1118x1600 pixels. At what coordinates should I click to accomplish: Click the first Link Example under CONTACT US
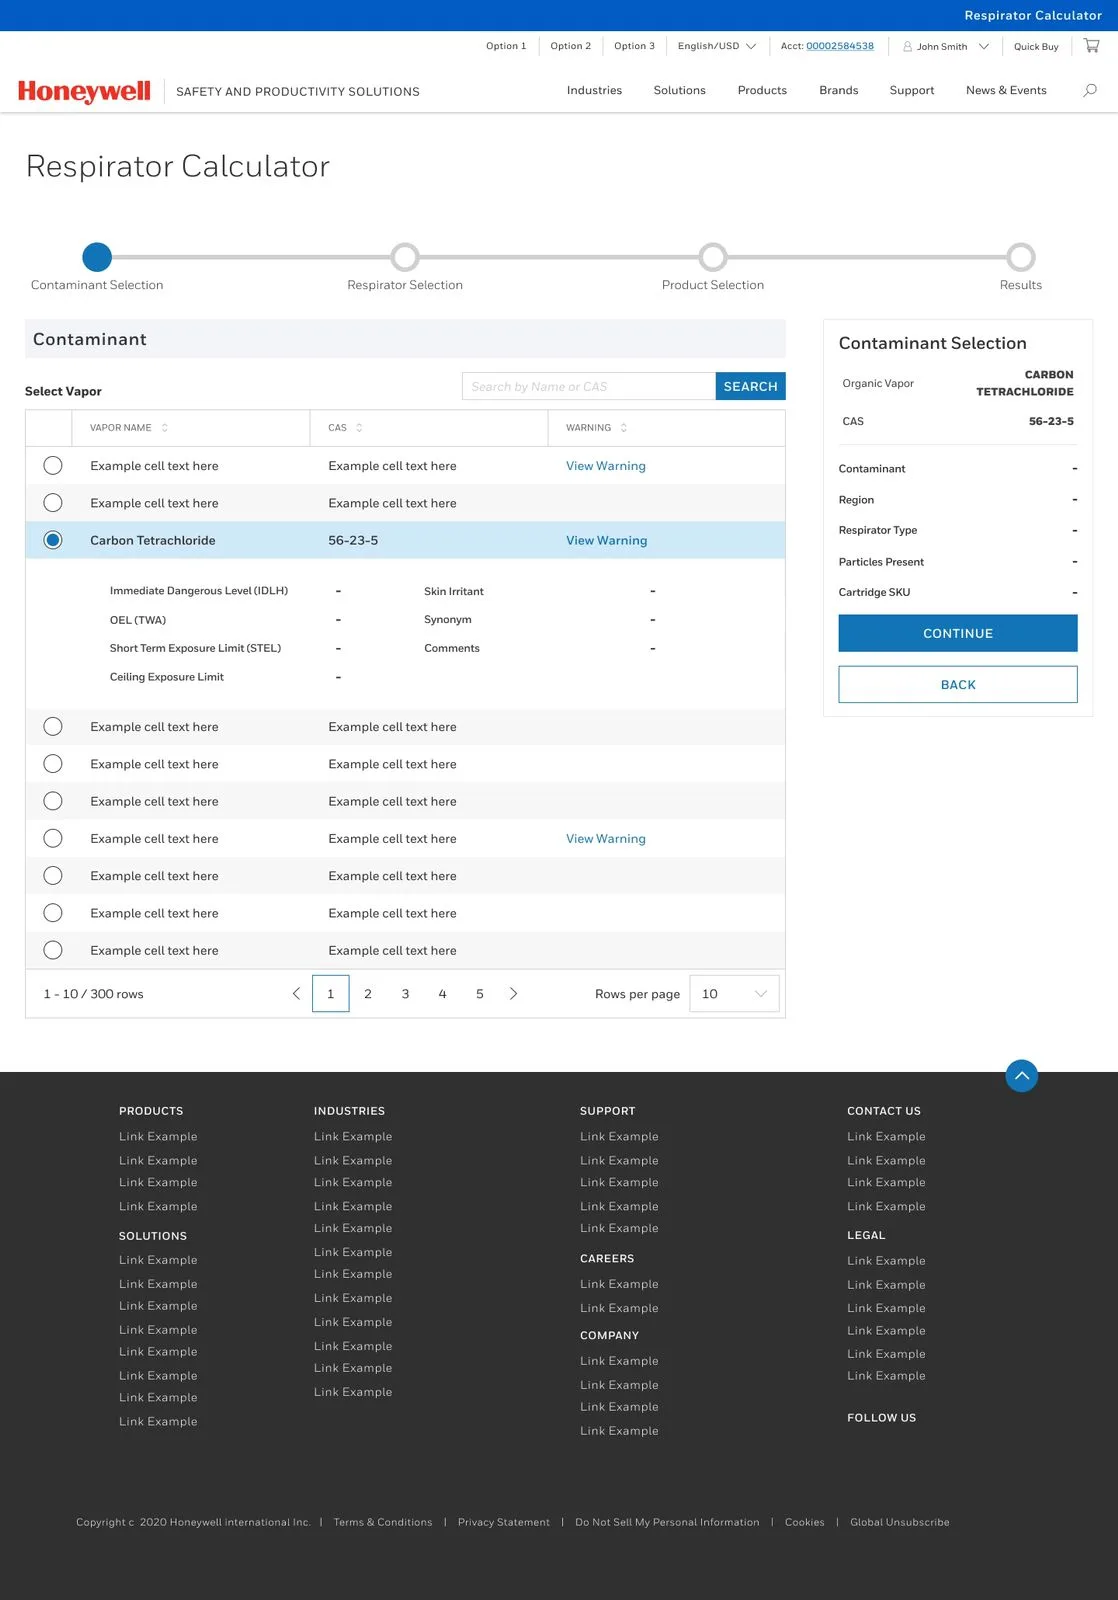pyautogui.click(x=886, y=1136)
